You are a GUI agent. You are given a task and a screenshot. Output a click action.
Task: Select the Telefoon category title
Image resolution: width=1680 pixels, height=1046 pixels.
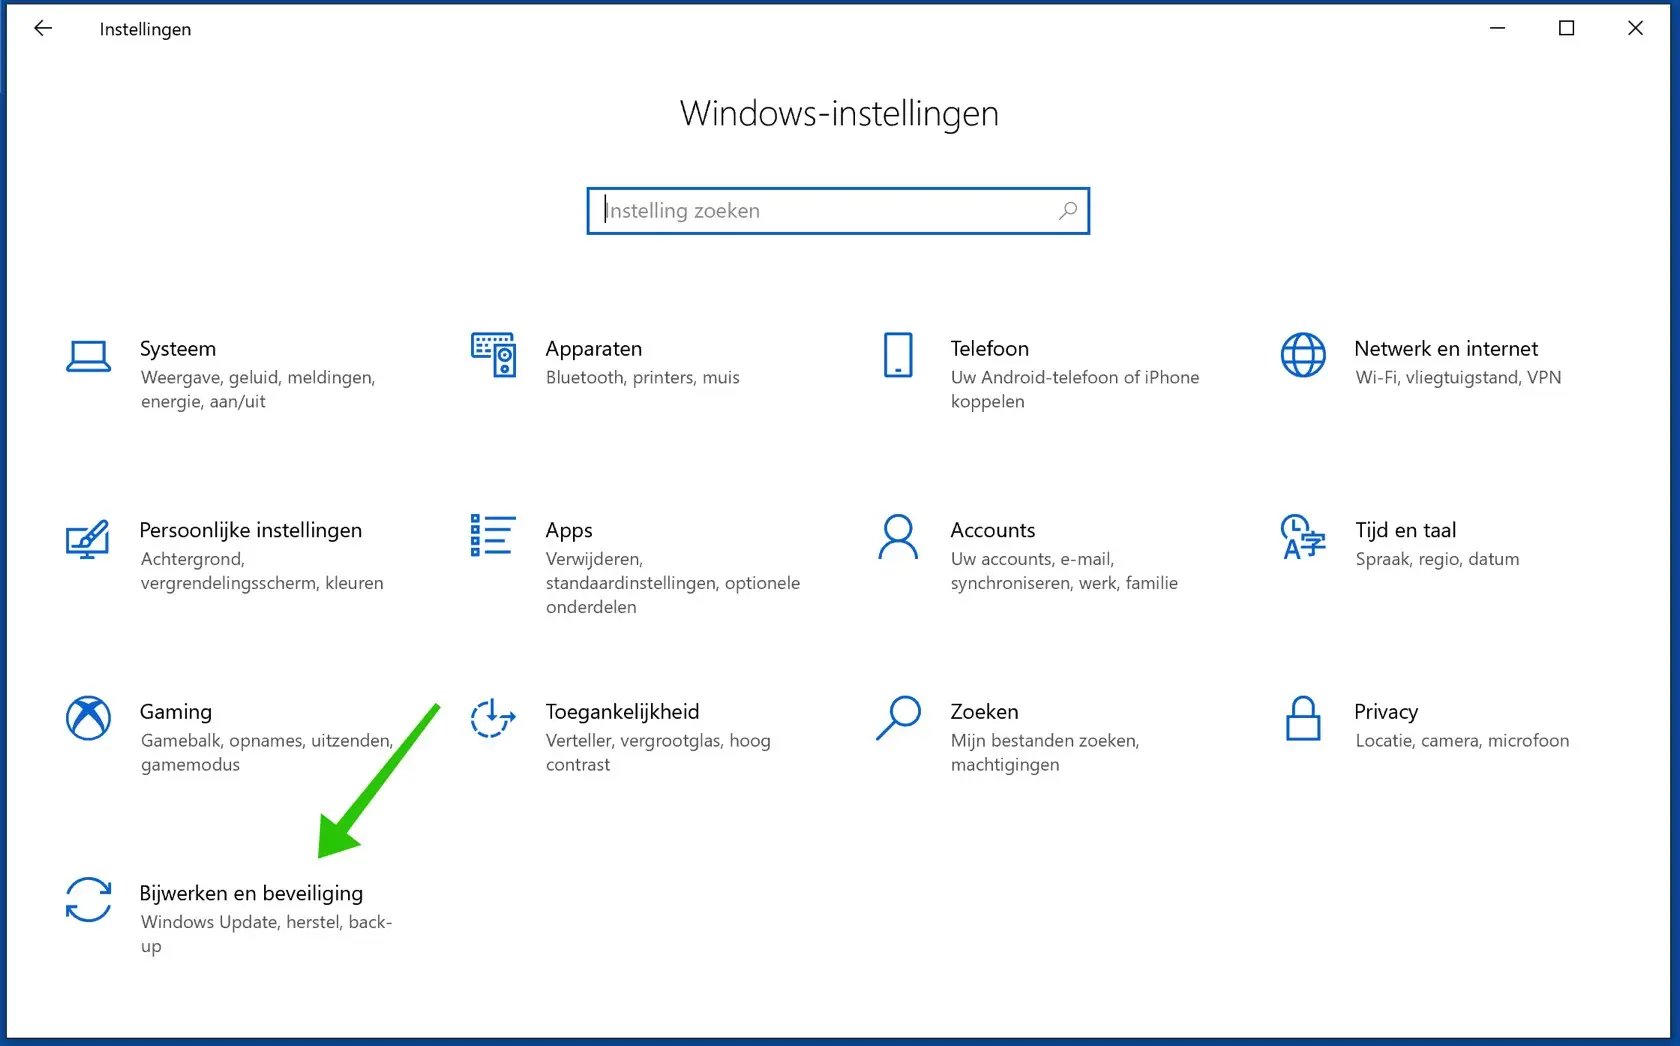[989, 348]
